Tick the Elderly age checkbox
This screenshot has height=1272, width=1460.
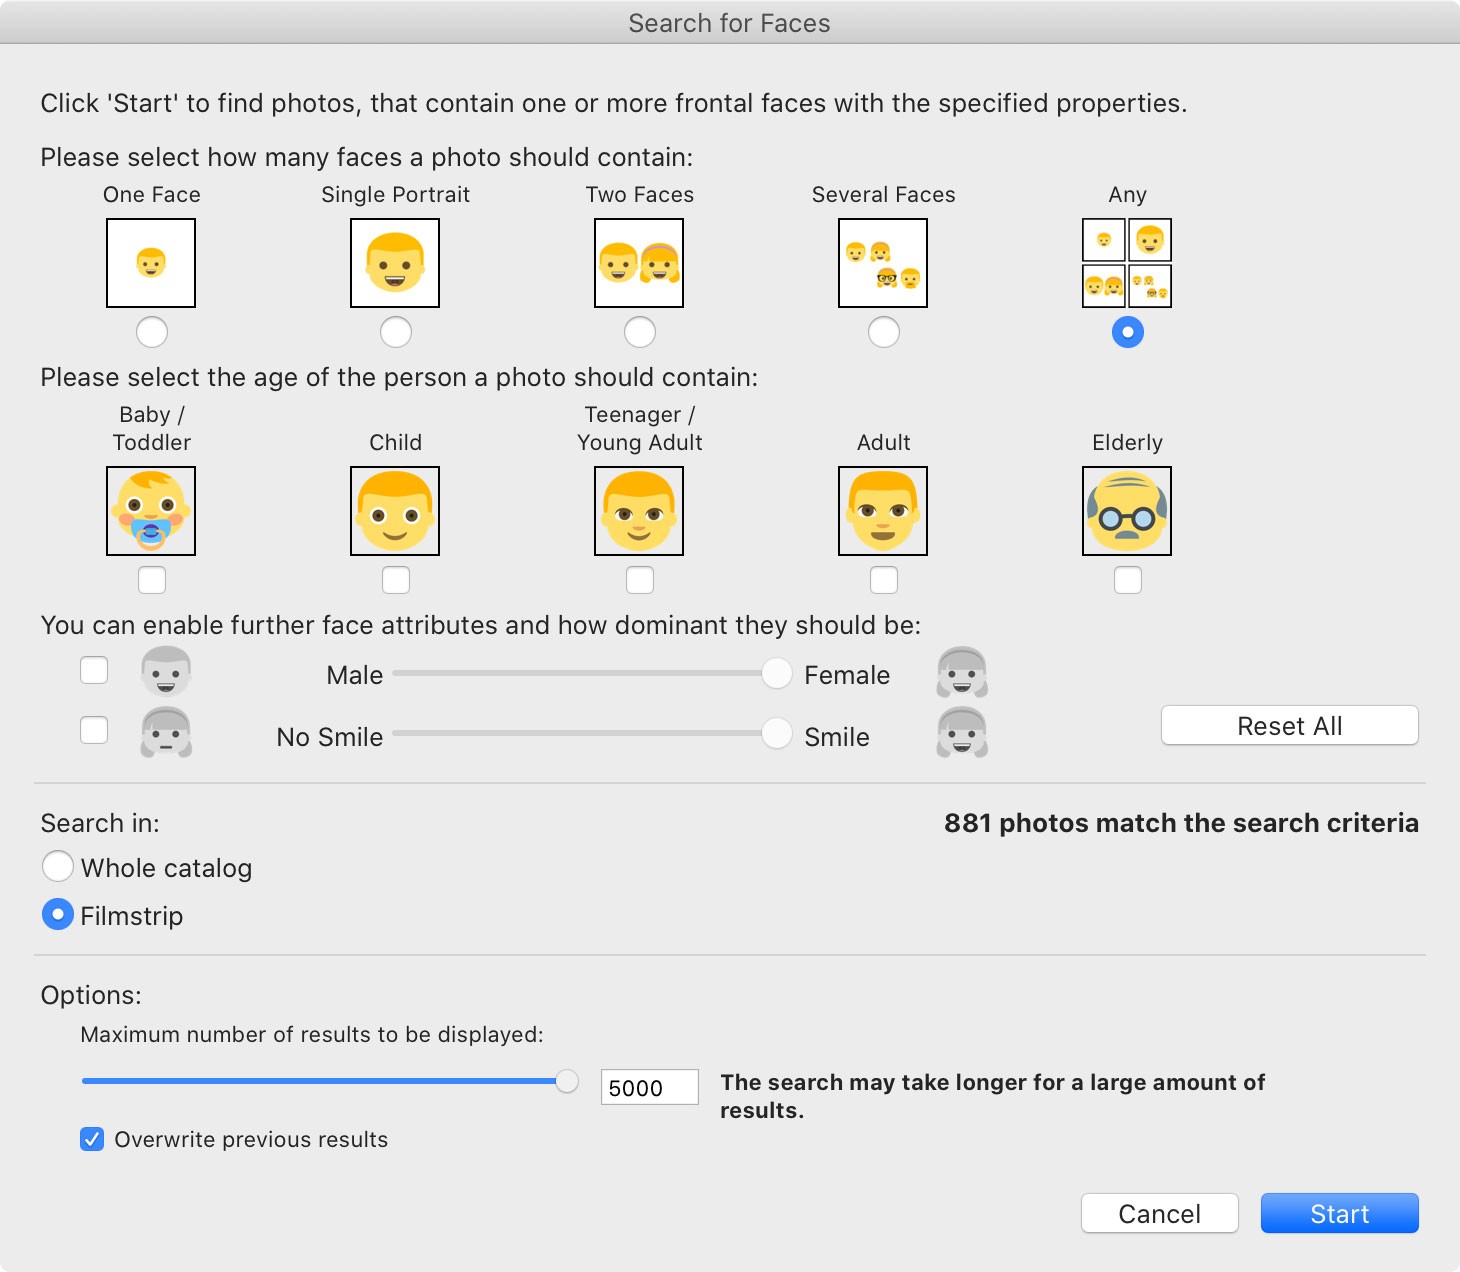pyautogui.click(x=1127, y=580)
